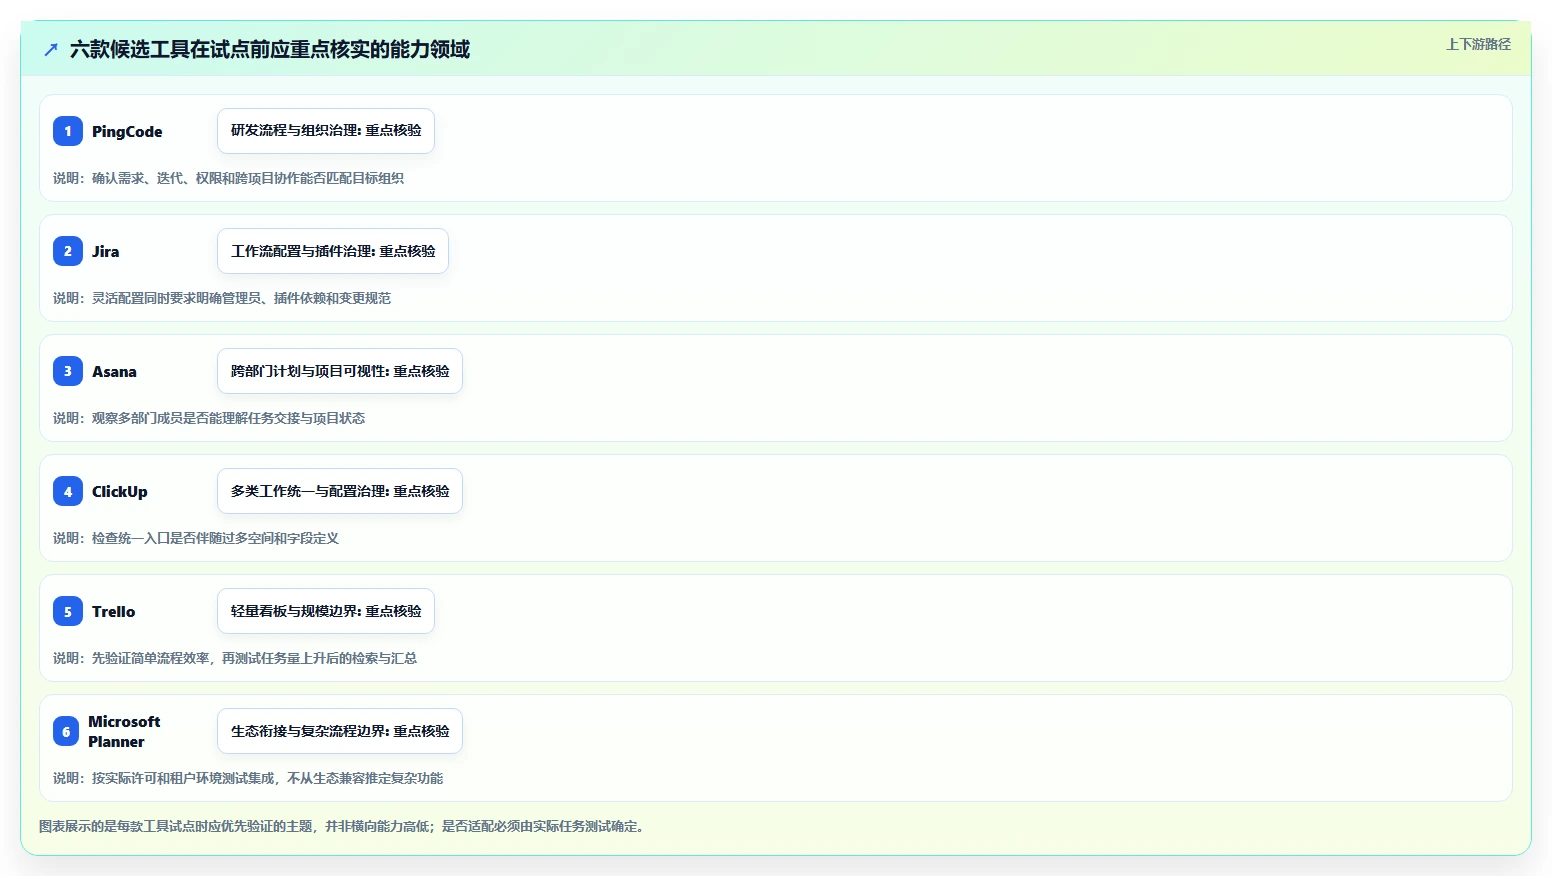Click number badge 3 next to Asana

click(x=68, y=371)
